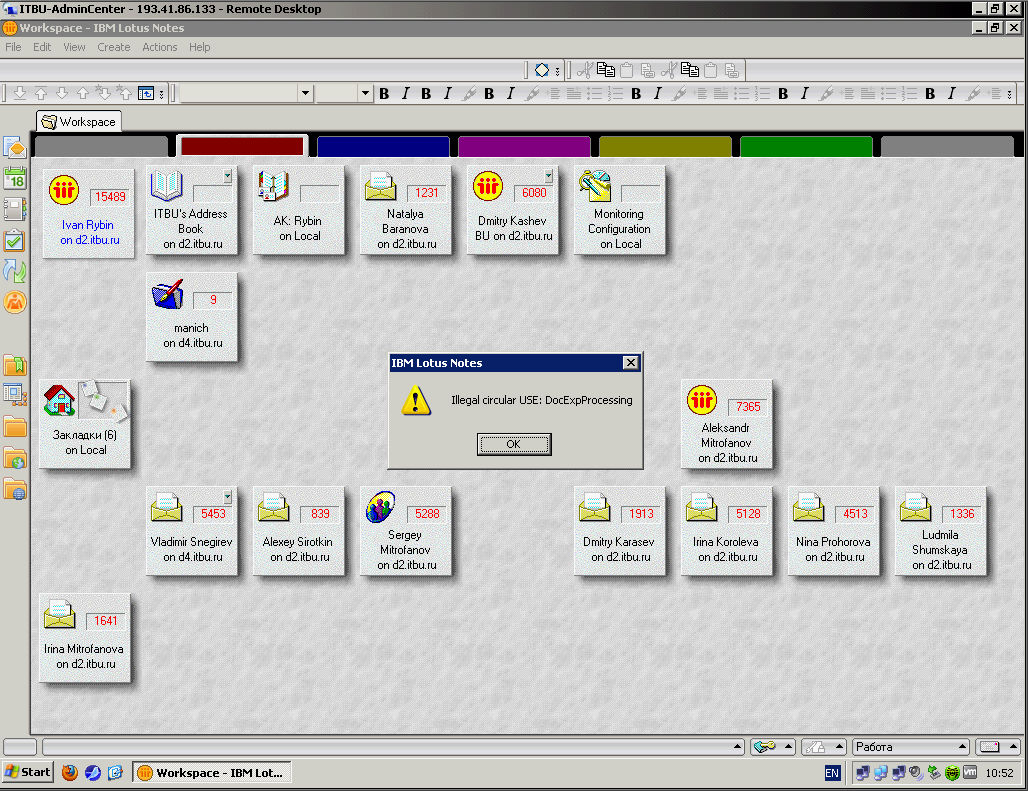Expand the arrow on Vladimir Snegirev tile
Viewport: 1028px width, 791px height.
(227, 497)
